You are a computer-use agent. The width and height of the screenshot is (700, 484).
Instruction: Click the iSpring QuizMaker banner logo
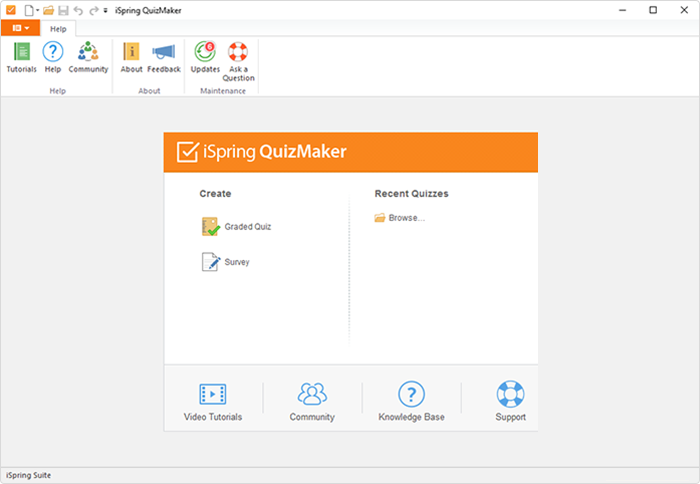coord(262,152)
